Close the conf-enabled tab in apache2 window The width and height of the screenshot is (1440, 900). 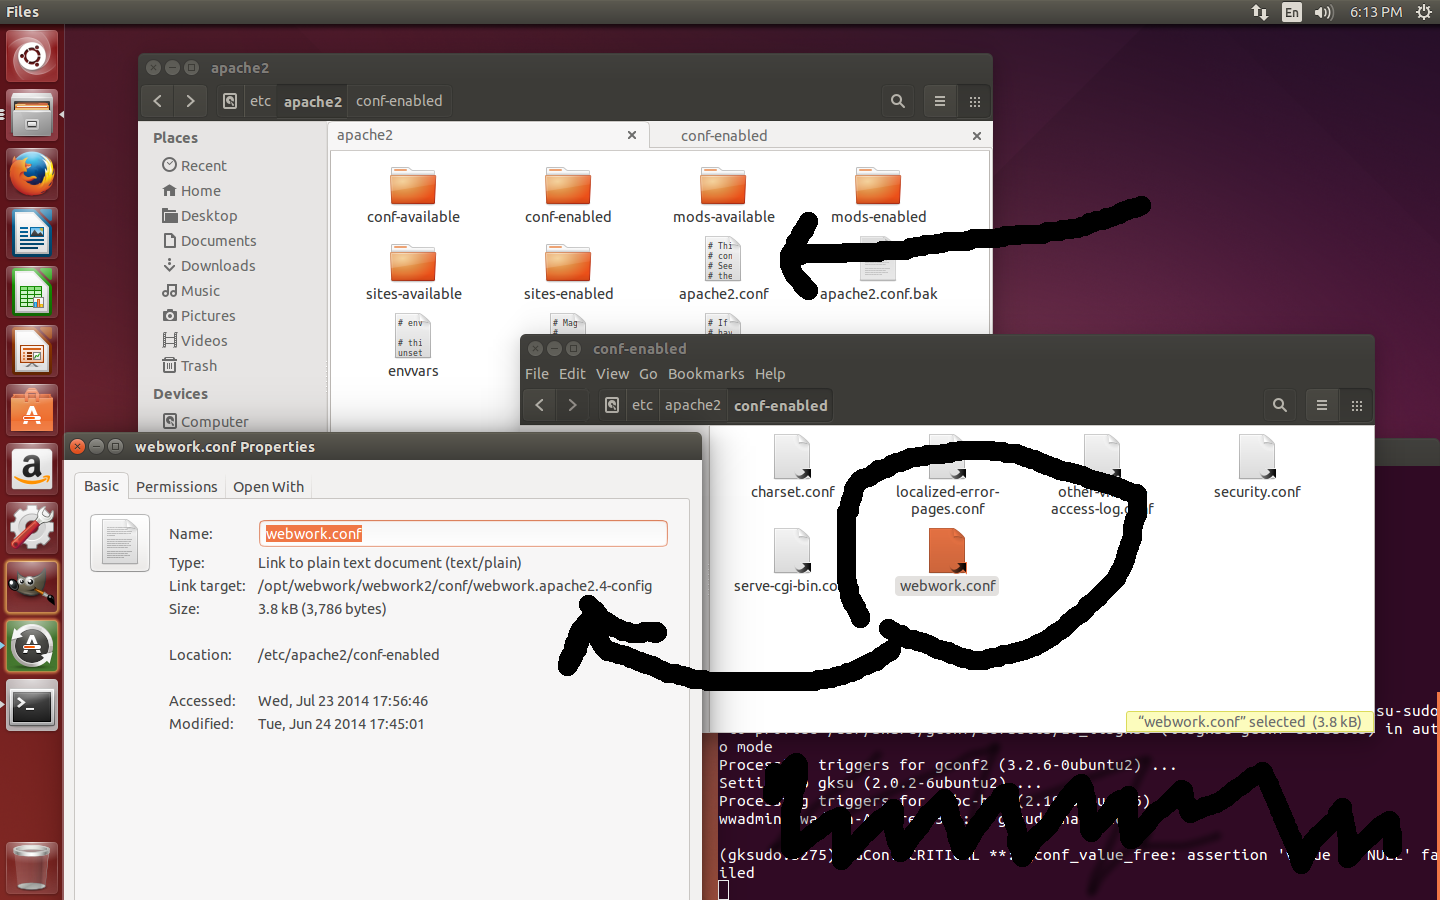pyautogui.click(x=977, y=135)
